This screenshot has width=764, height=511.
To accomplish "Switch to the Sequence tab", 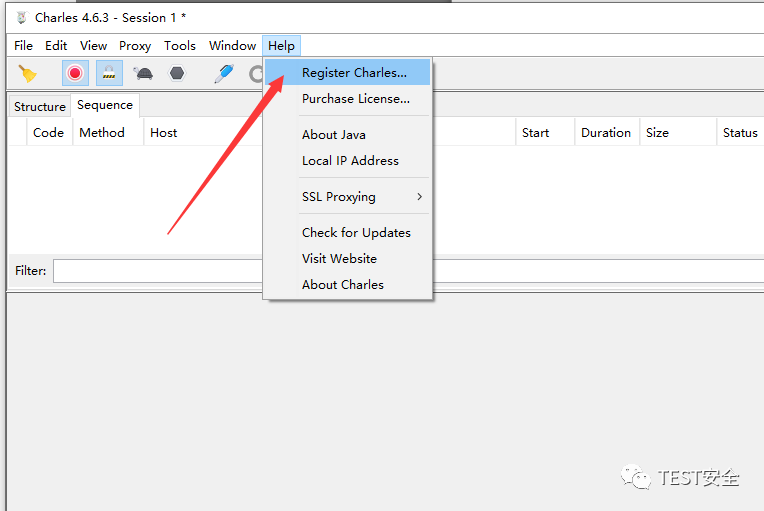I will tap(105, 105).
